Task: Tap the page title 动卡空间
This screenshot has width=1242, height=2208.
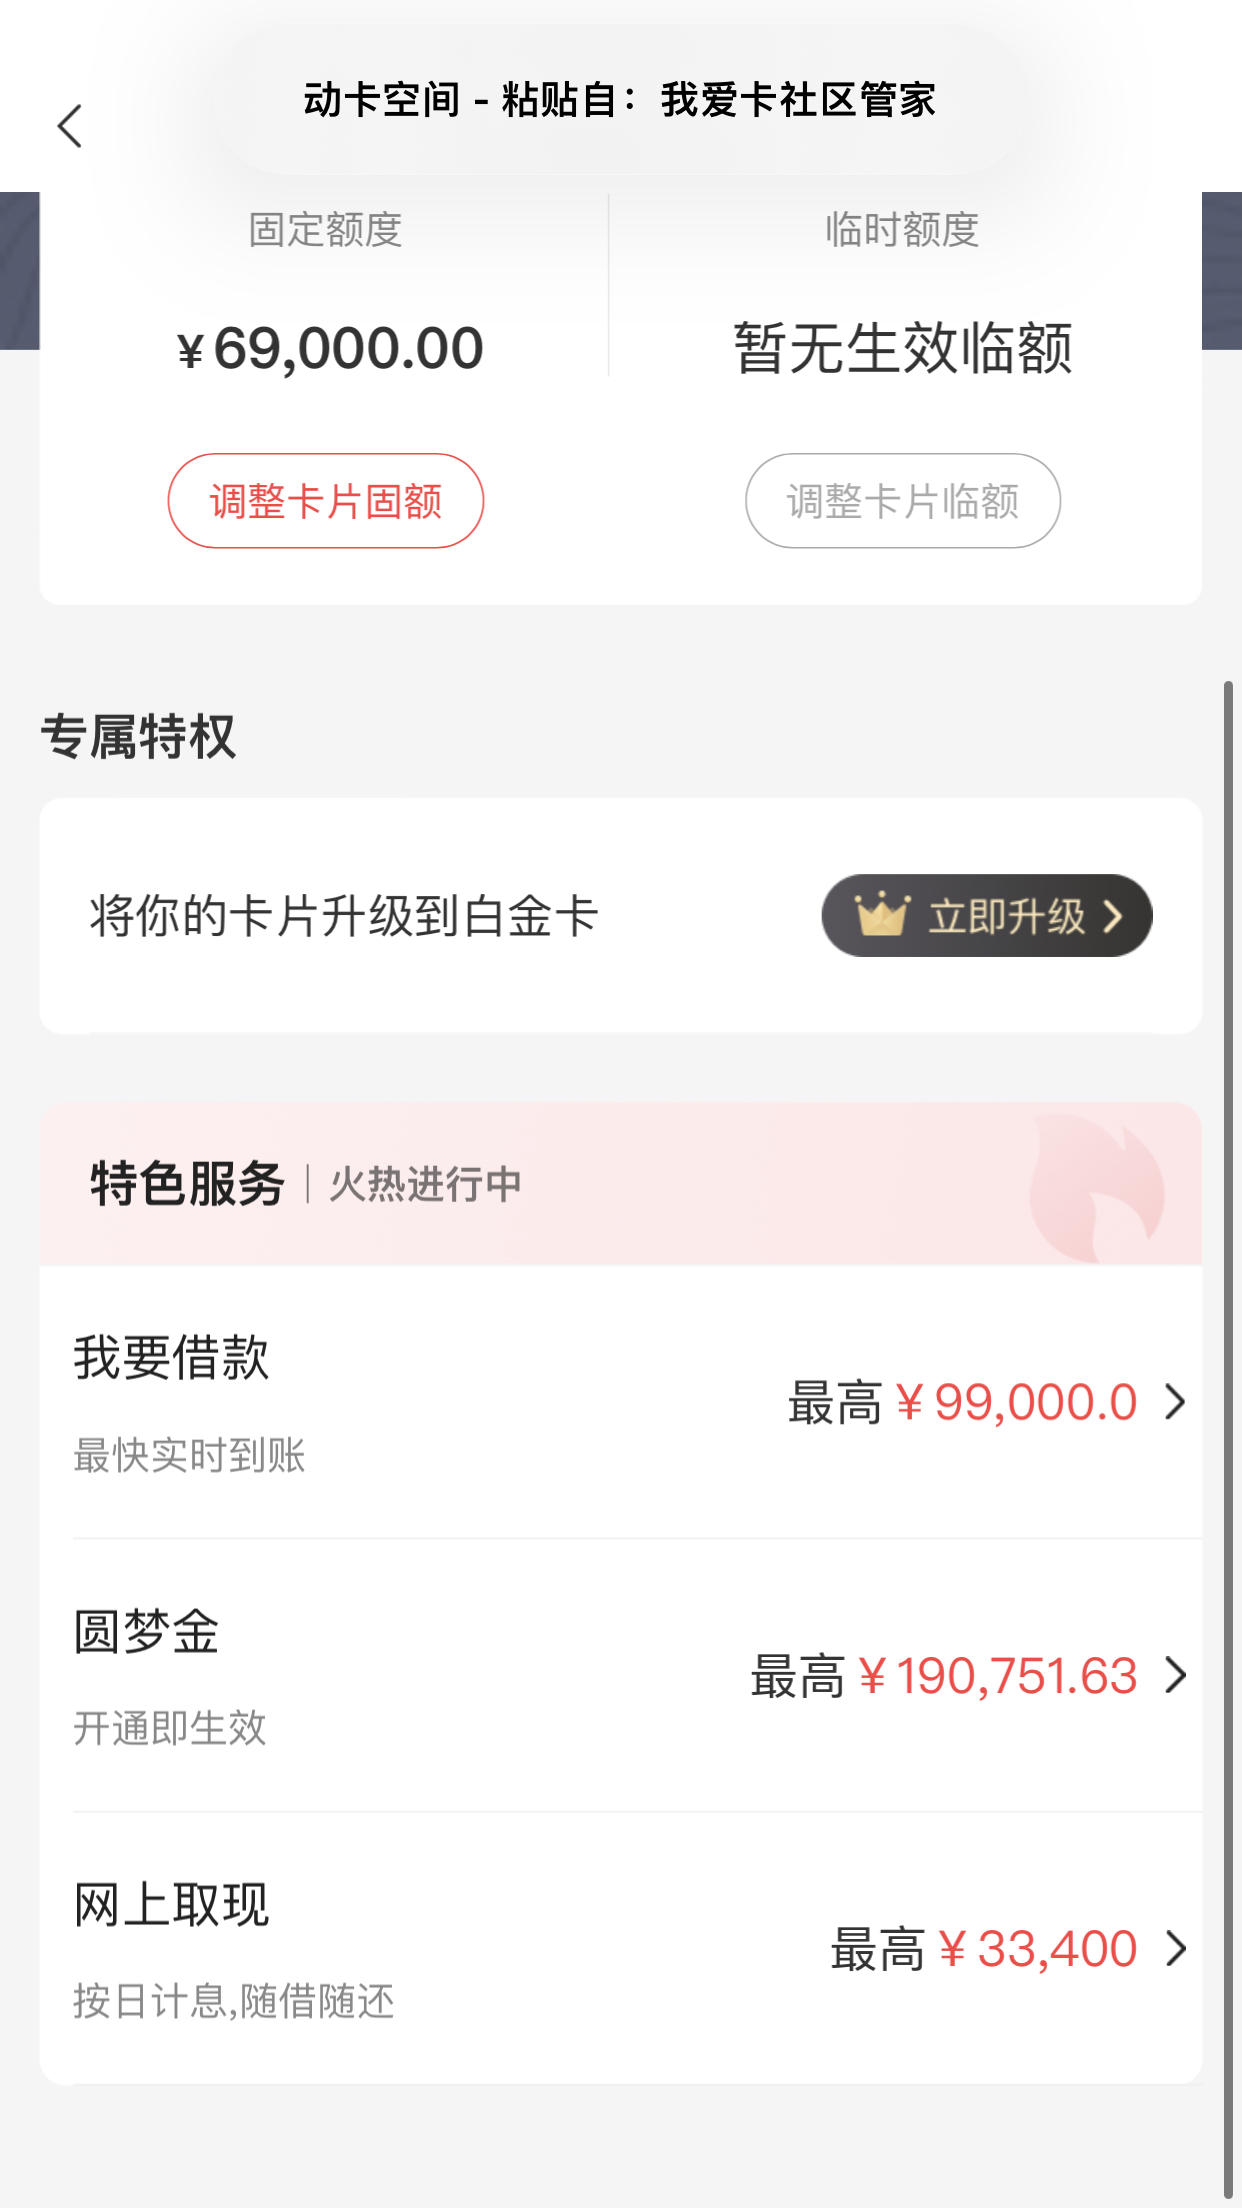Action: 381,100
